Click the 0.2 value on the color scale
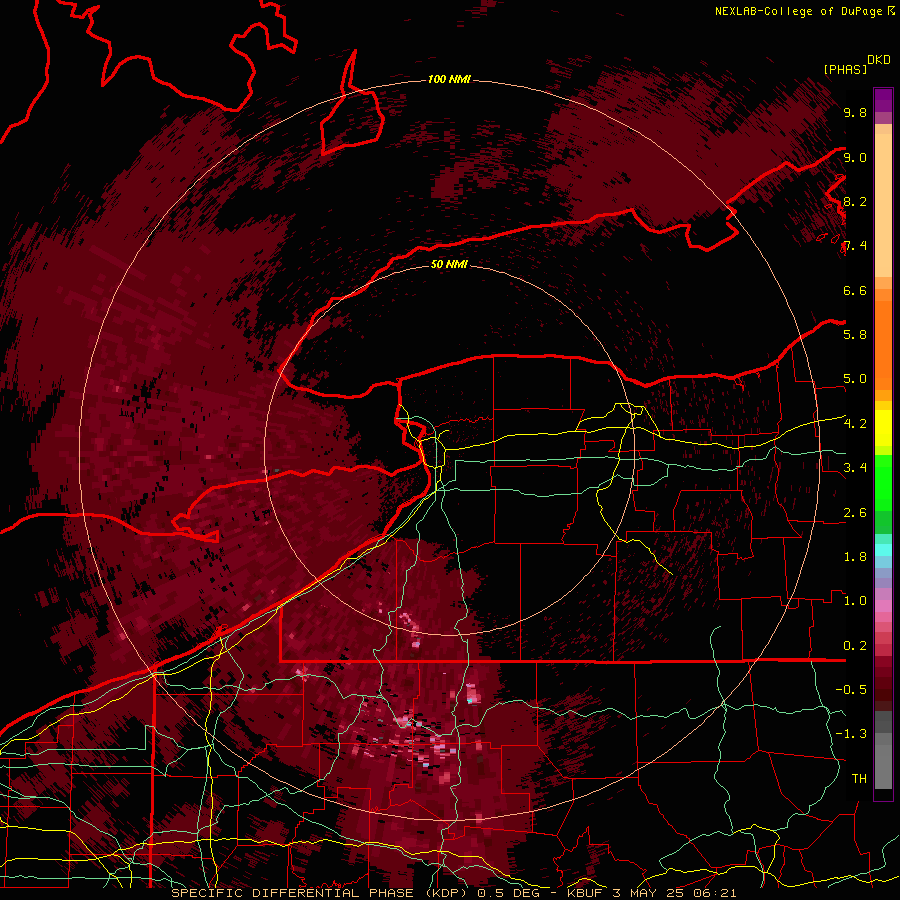This screenshot has height=900, width=900. click(x=855, y=645)
